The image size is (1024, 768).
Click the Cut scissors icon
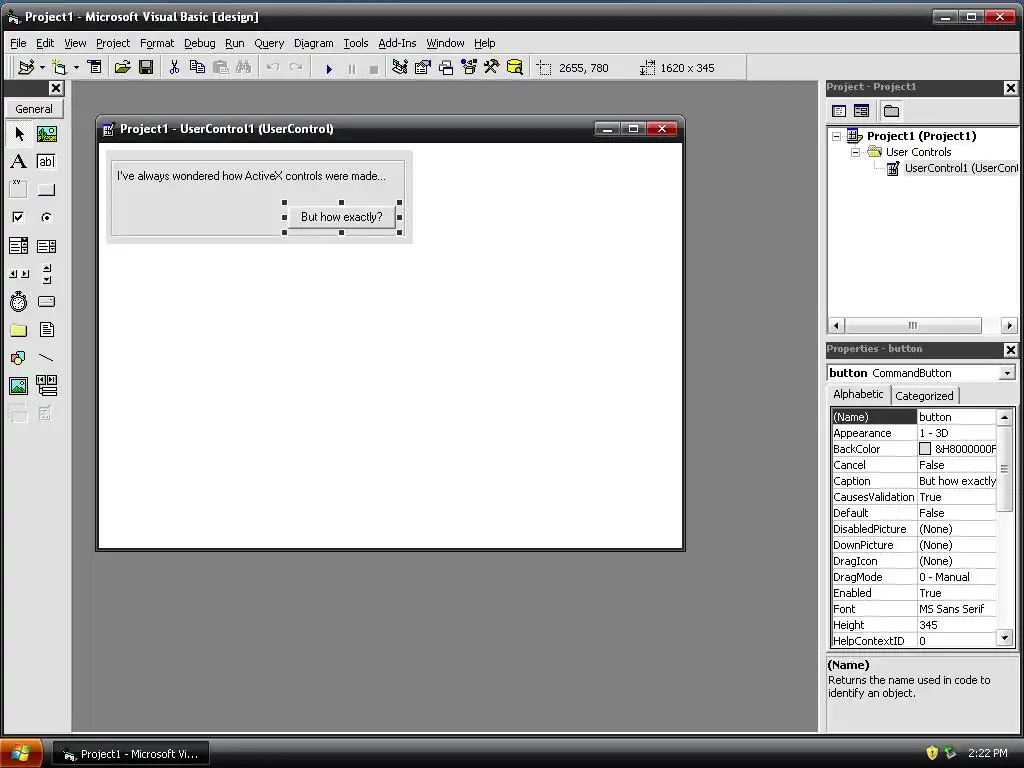tap(174, 67)
